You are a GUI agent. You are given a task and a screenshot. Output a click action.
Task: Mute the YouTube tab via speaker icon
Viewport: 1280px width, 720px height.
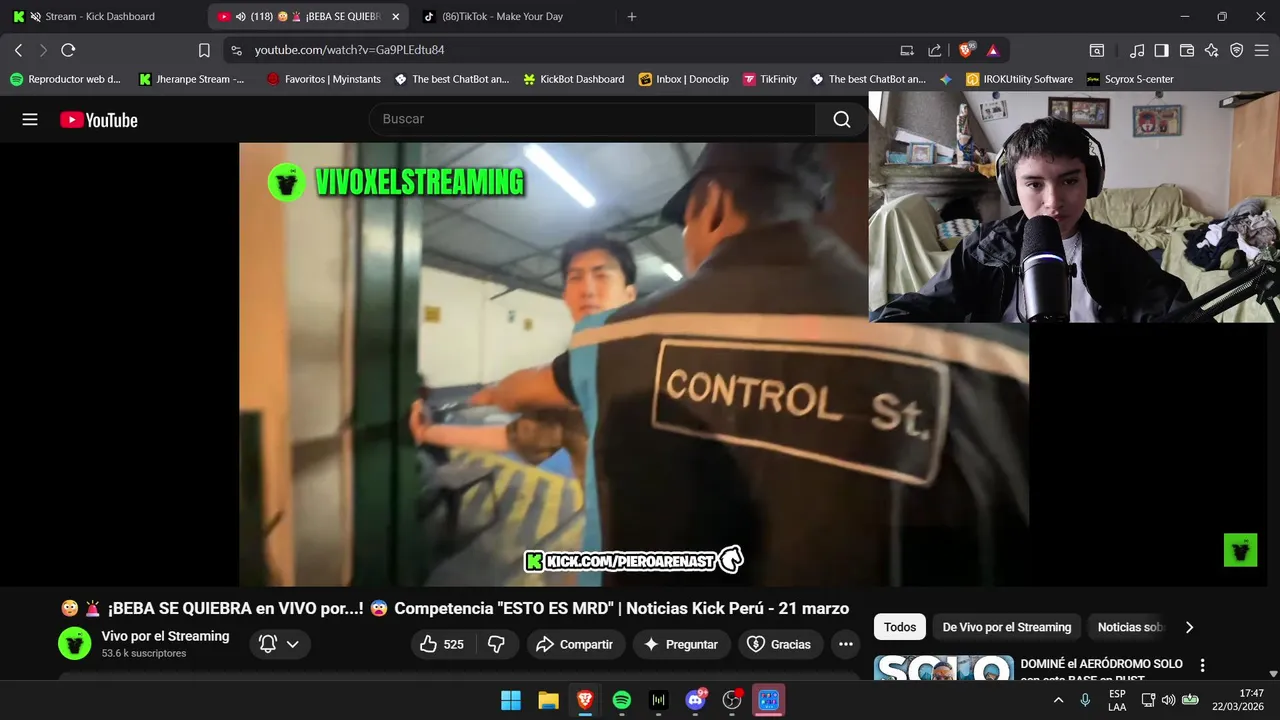click(241, 17)
